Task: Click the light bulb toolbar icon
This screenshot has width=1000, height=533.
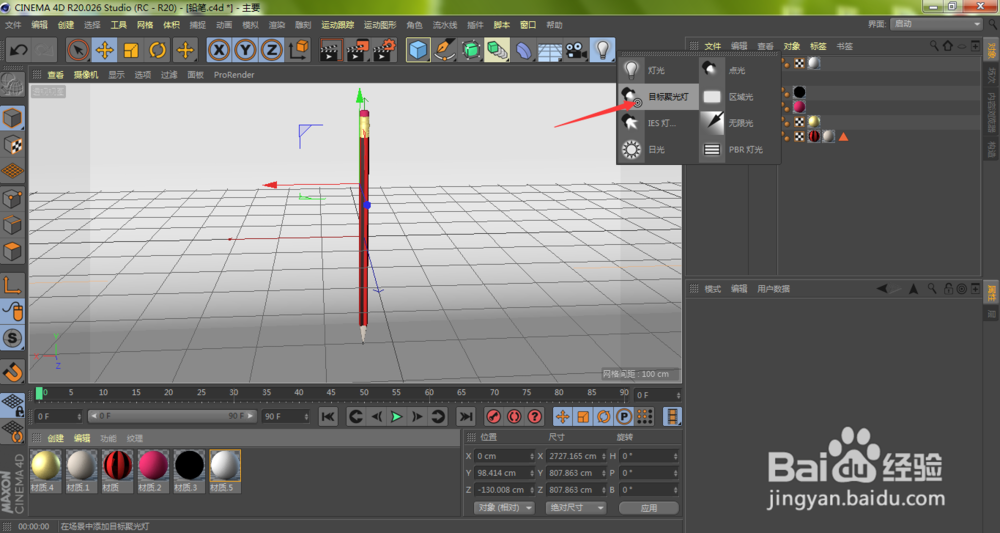Action: click(602, 50)
